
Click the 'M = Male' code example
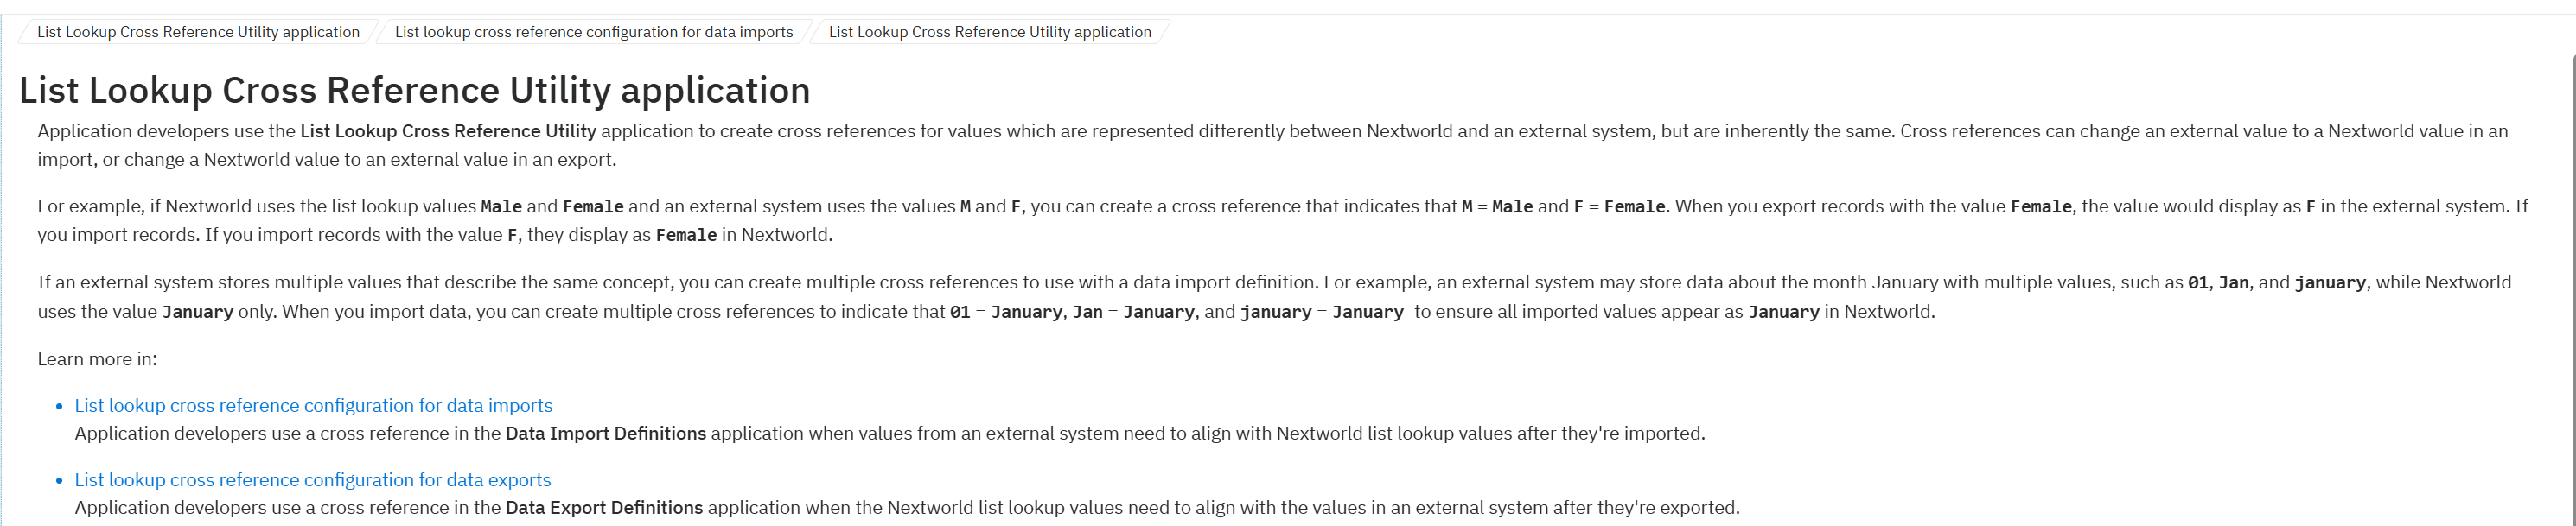1496,207
